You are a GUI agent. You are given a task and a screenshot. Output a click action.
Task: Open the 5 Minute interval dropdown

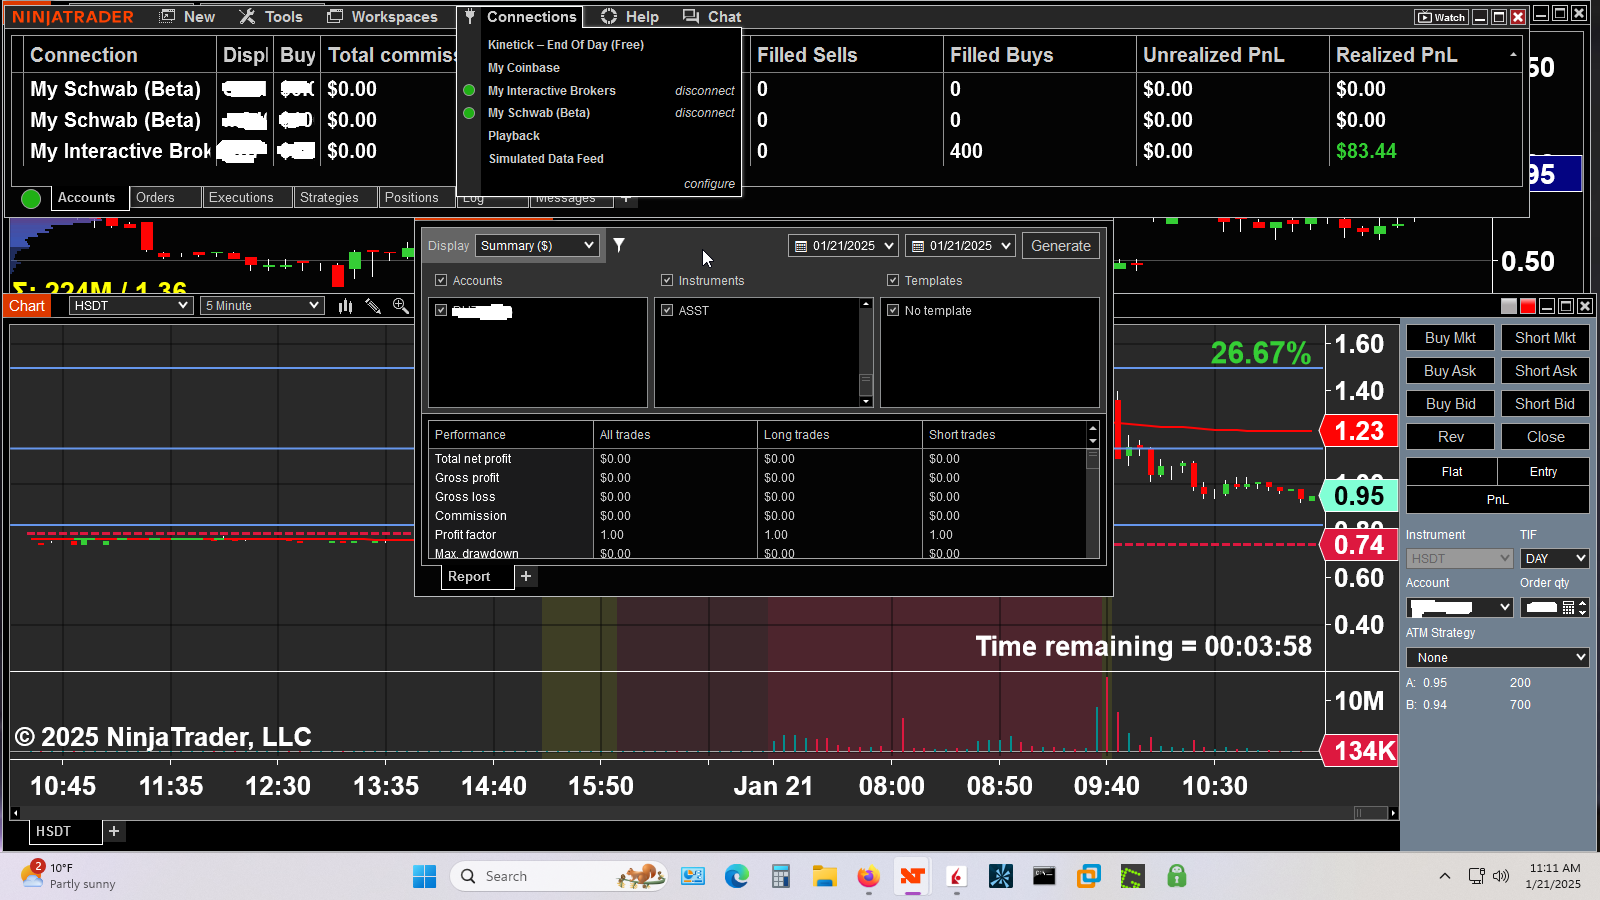tap(262, 306)
